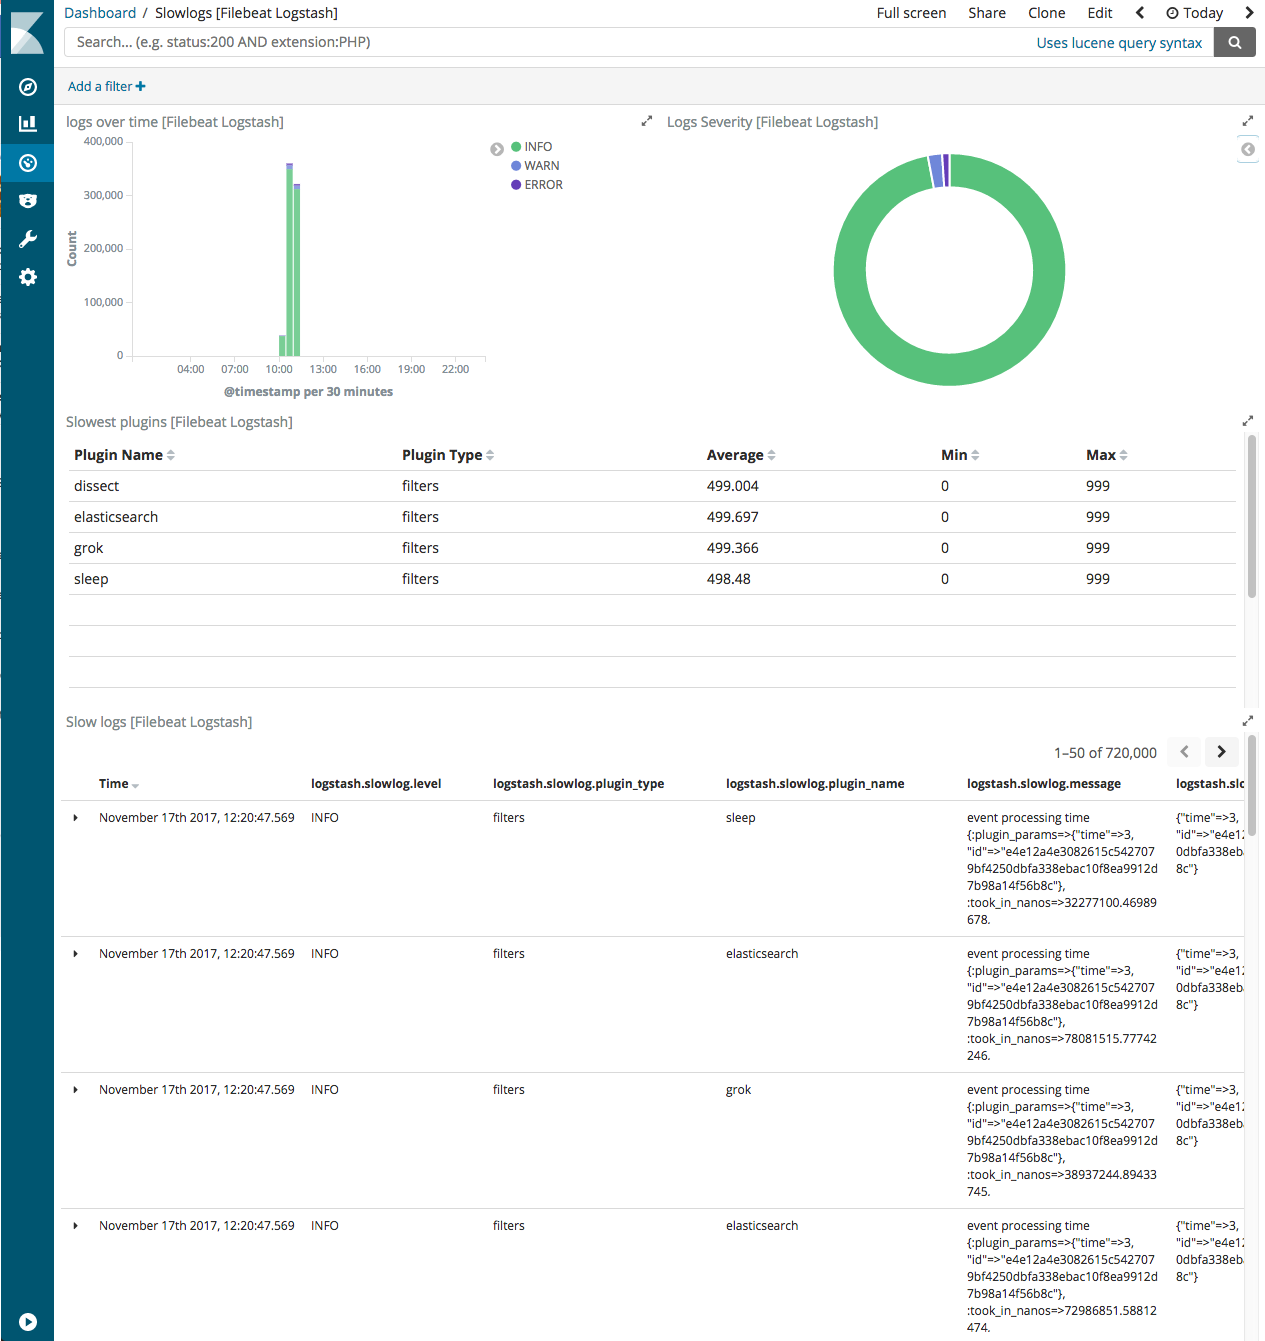Open Dev Tools with the wrench icon
Image resolution: width=1265 pixels, height=1341 pixels.
[27, 238]
